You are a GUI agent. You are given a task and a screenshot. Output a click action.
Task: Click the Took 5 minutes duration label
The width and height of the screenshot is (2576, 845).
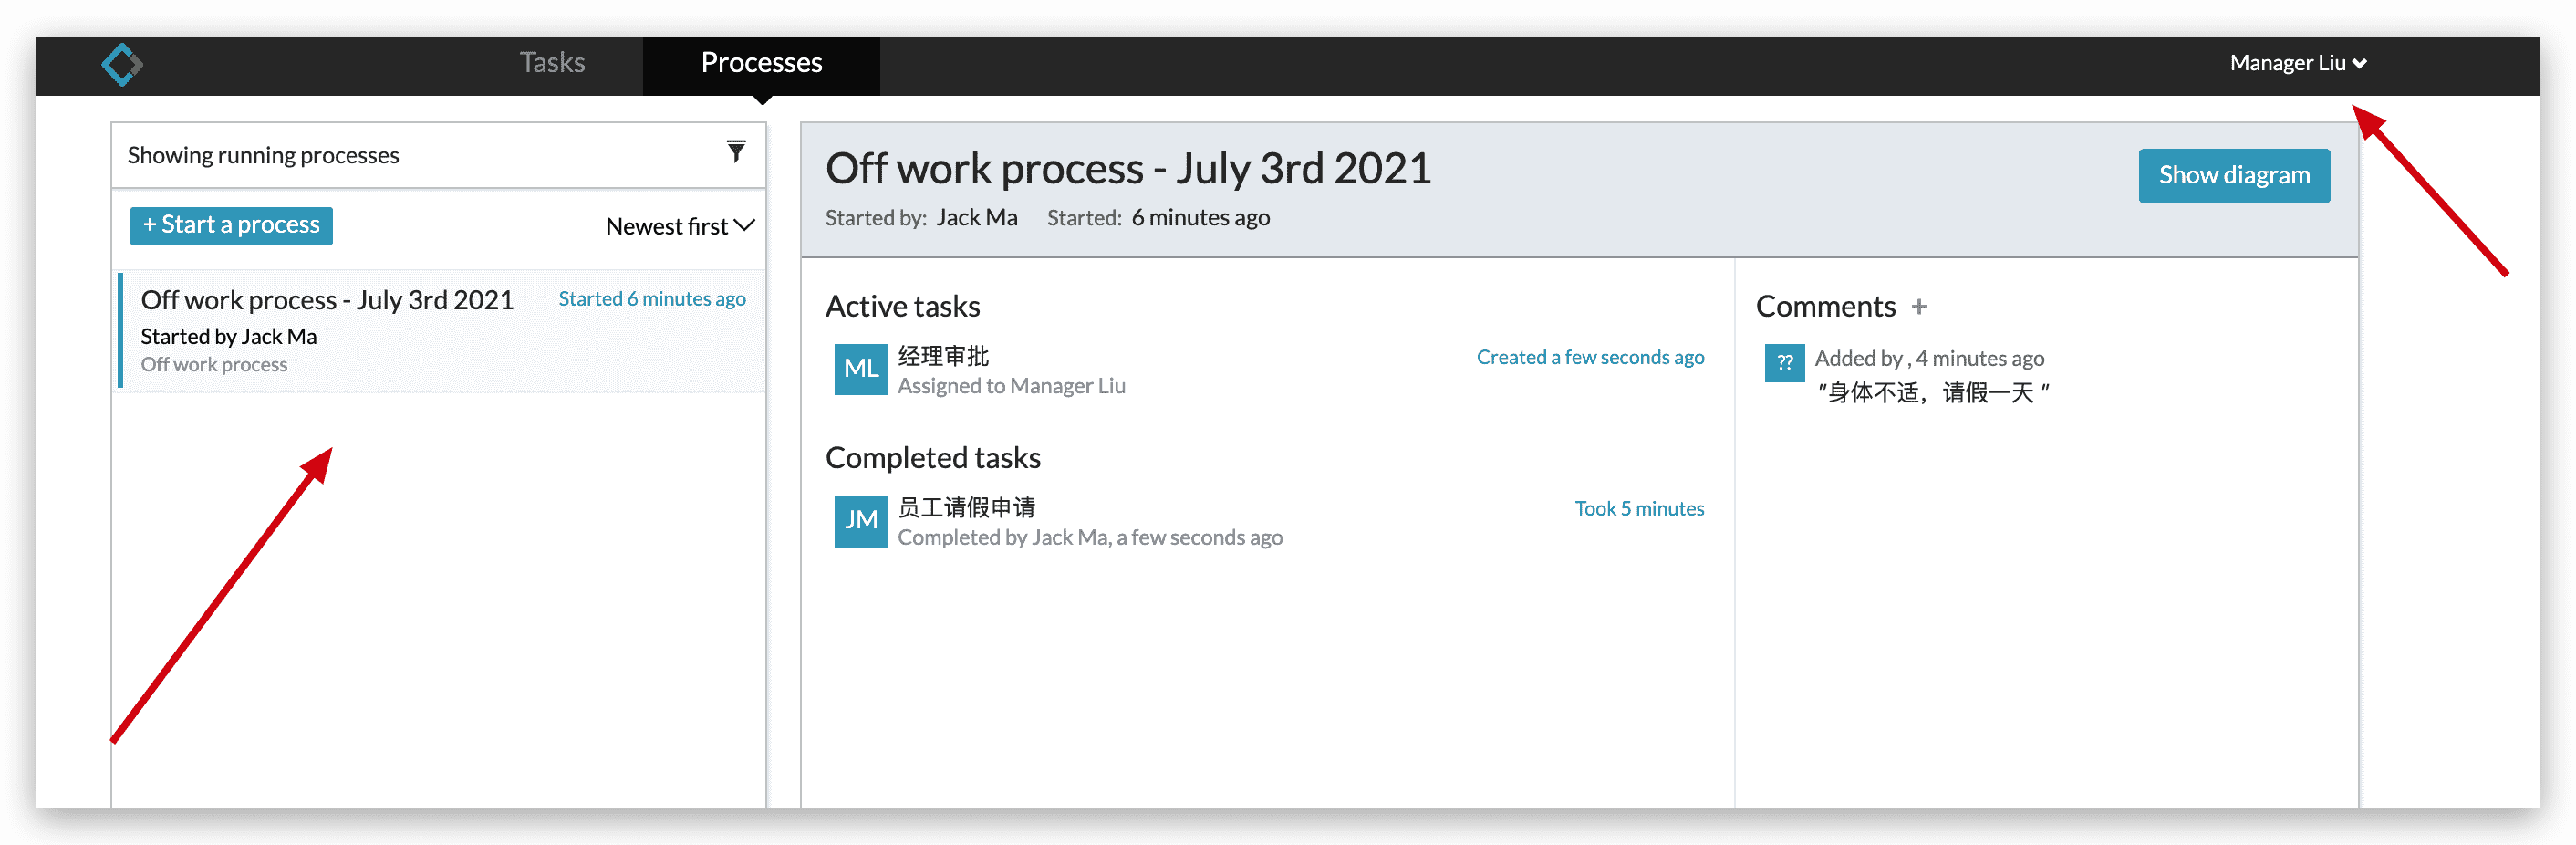click(1639, 509)
